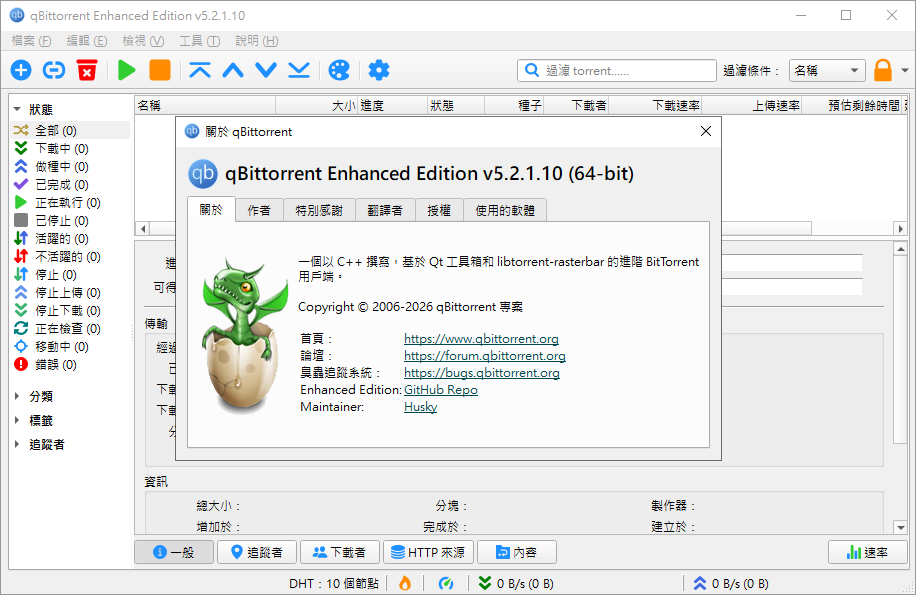916x595 pixels.
Task: Switch to the 翻譯者 tab
Action: (385, 210)
